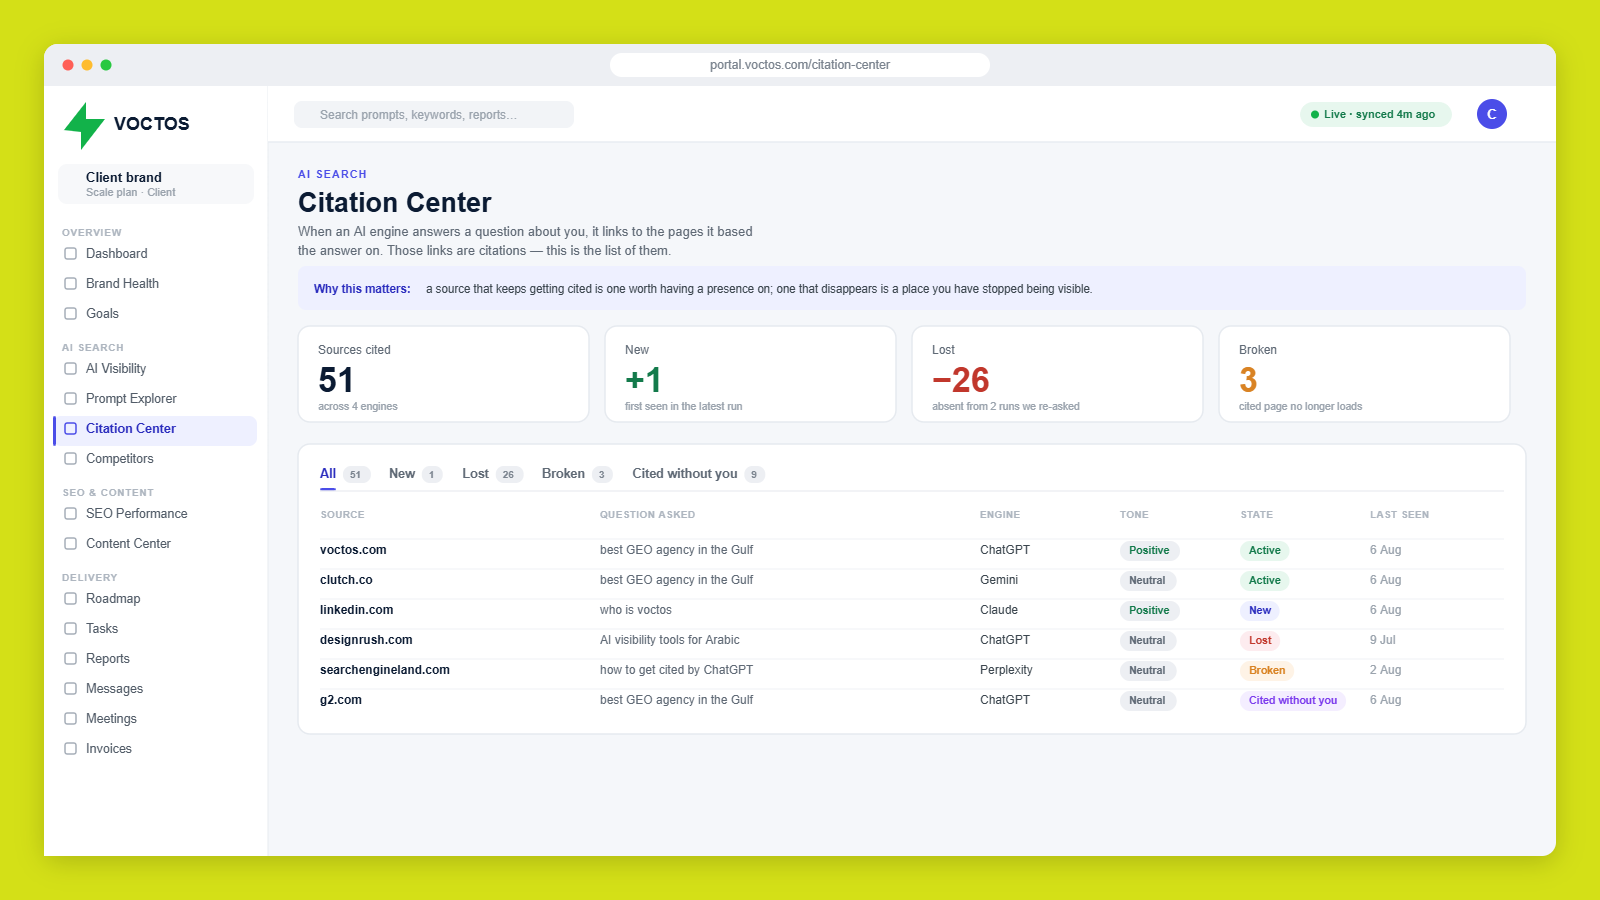Screen dimensions: 1600x900
Task: Go to Brand Health page
Action: (155, 284)
